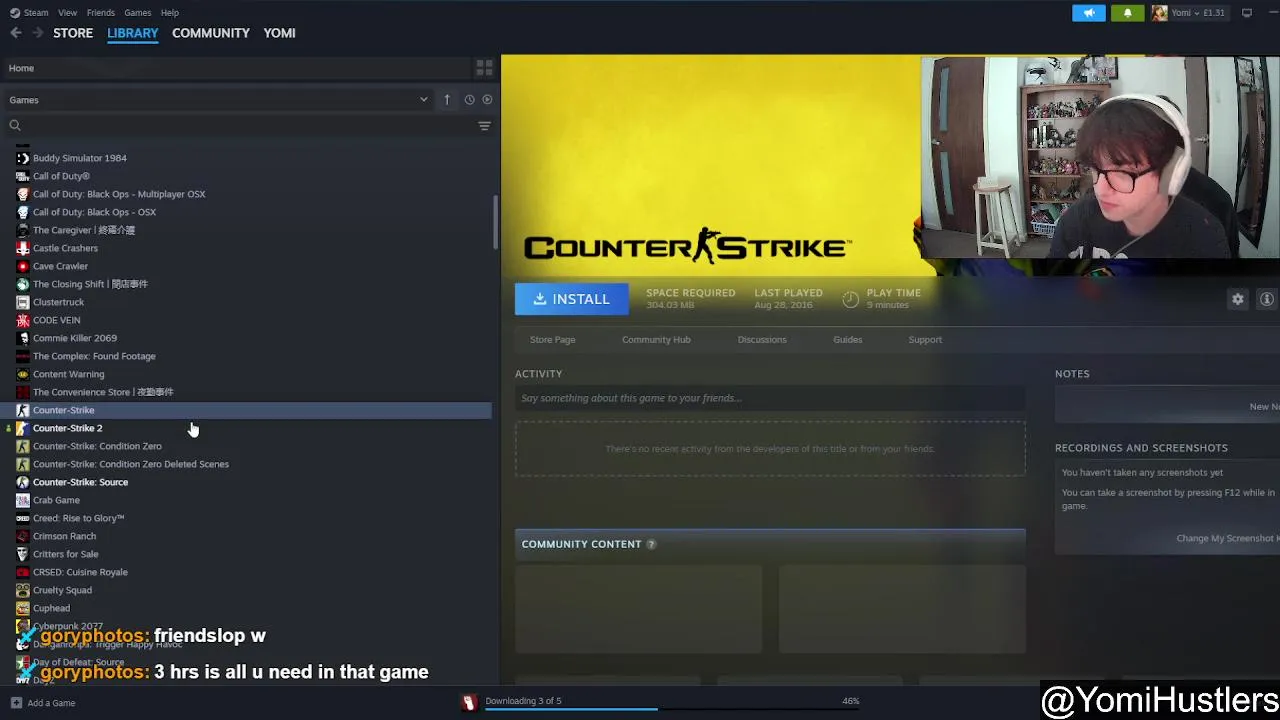Image resolution: width=1280 pixels, height=720 pixels.
Task: Click the Change My Screenshot Key link
Action: click(1227, 539)
